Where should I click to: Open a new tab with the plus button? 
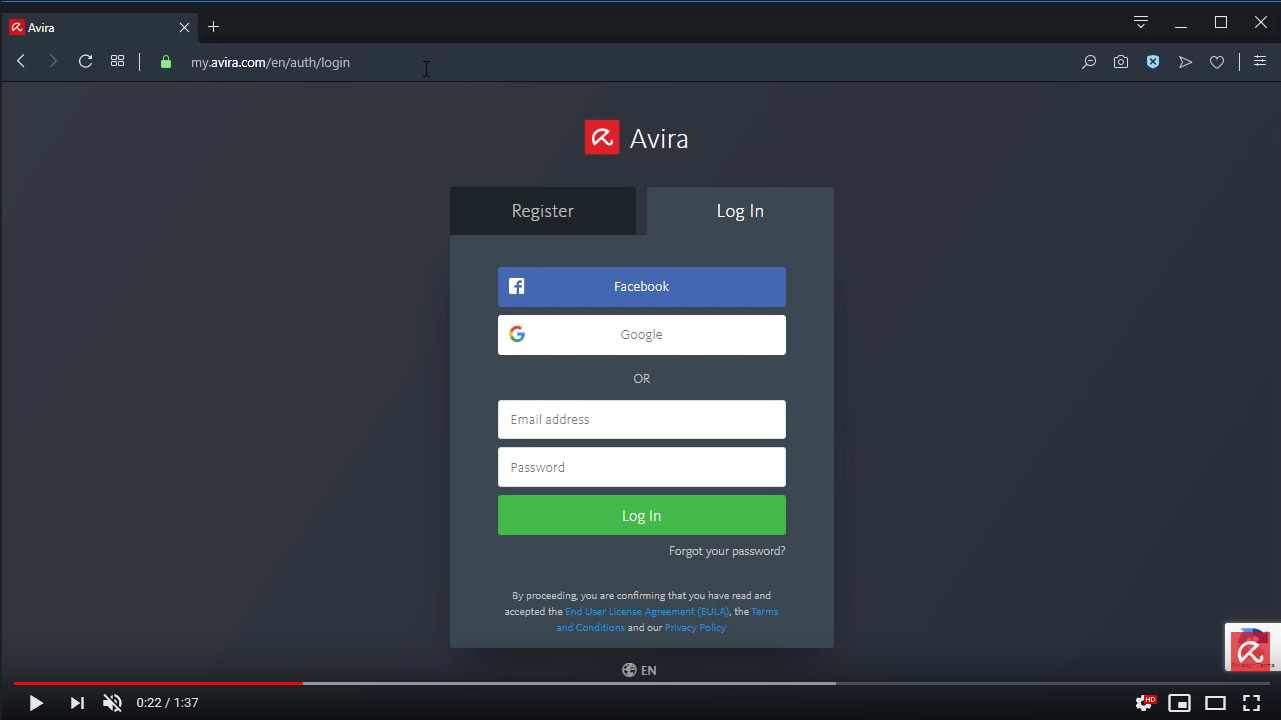click(x=213, y=27)
